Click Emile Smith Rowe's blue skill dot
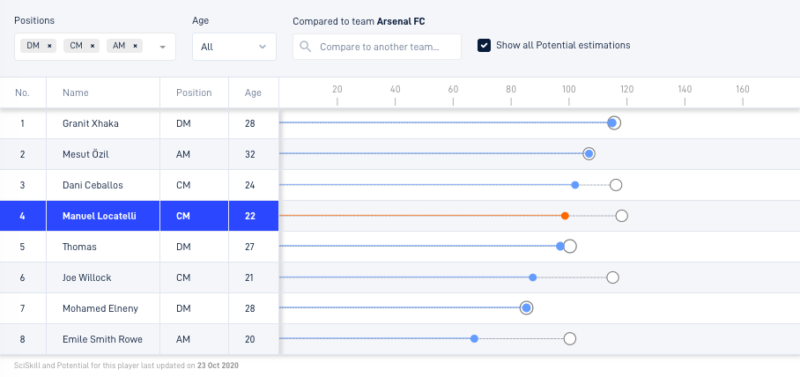 tap(474, 339)
